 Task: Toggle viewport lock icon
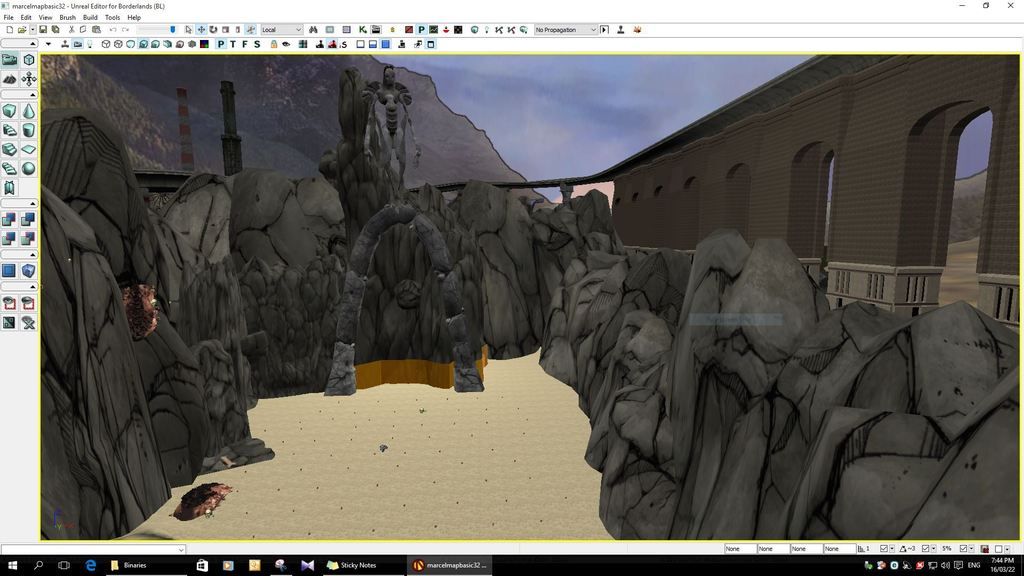click(274, 44)
